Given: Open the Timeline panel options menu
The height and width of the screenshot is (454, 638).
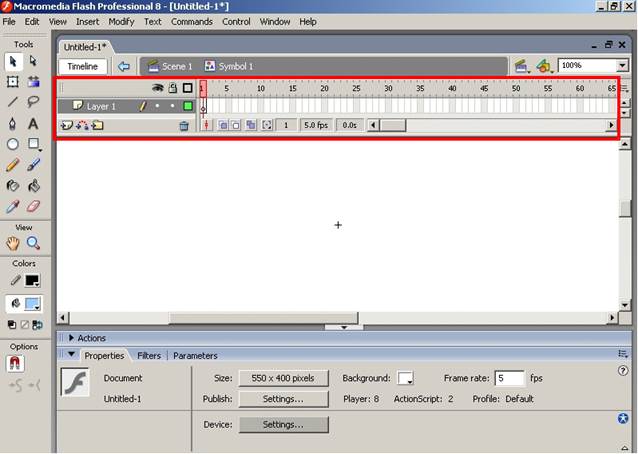Looking at the screenshot, I should 625,88.
